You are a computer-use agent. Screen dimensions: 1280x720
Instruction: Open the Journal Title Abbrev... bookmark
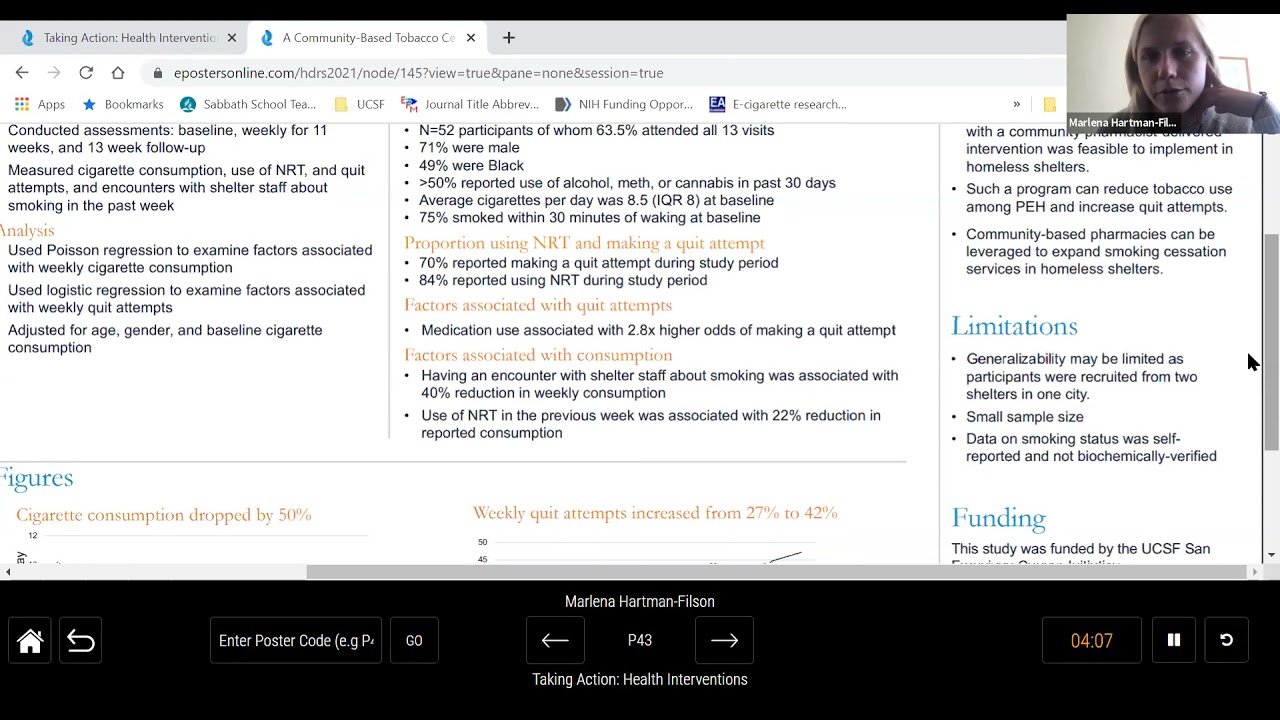pos(470,104)
